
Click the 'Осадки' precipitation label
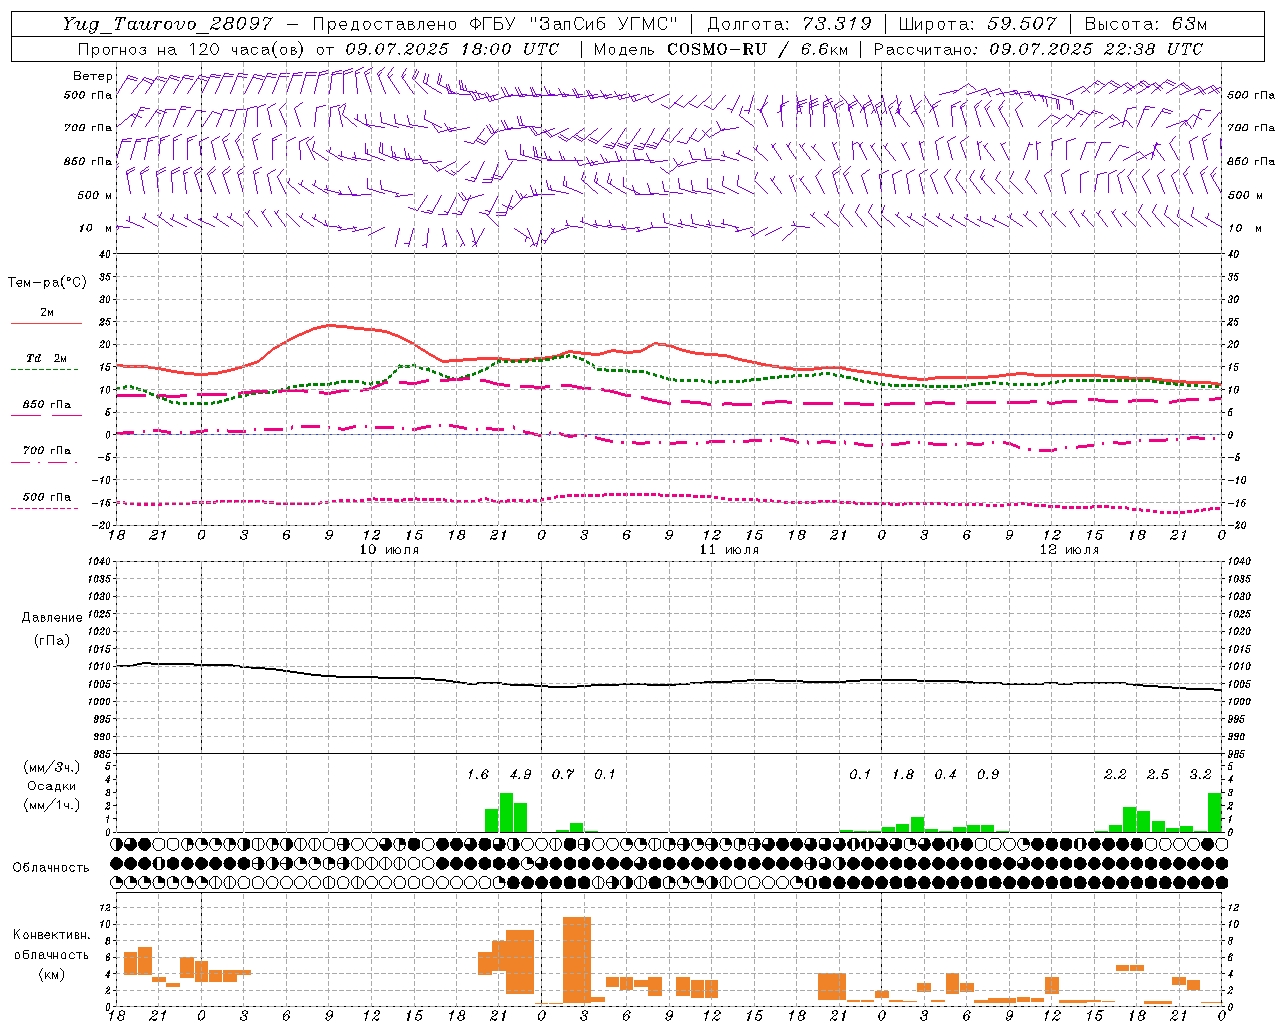coord(52,786)
